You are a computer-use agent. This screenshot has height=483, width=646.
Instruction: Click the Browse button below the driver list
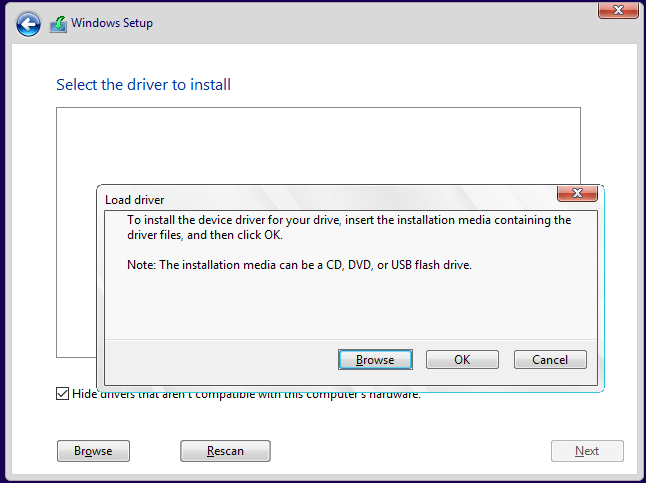pos(93,451)
